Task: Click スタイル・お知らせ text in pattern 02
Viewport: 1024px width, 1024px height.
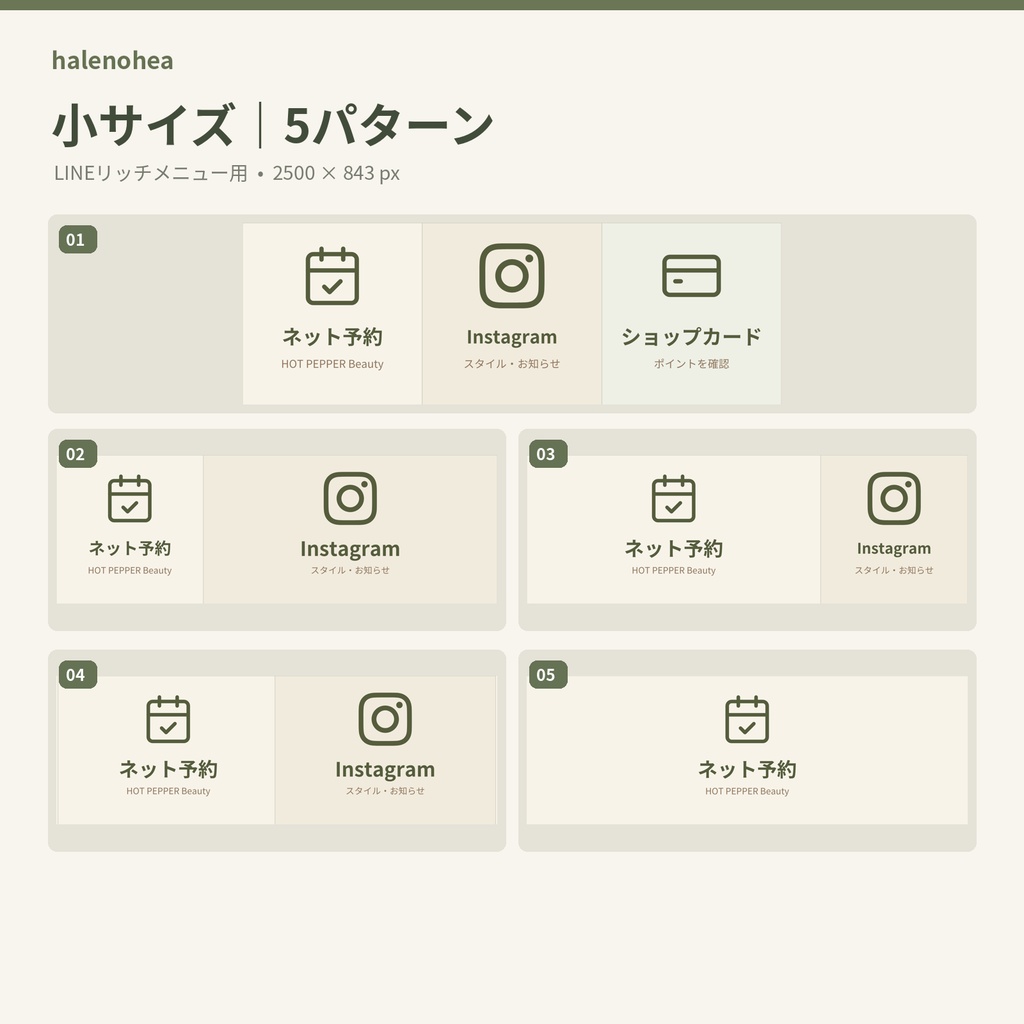Action: (x=350, y=570)
